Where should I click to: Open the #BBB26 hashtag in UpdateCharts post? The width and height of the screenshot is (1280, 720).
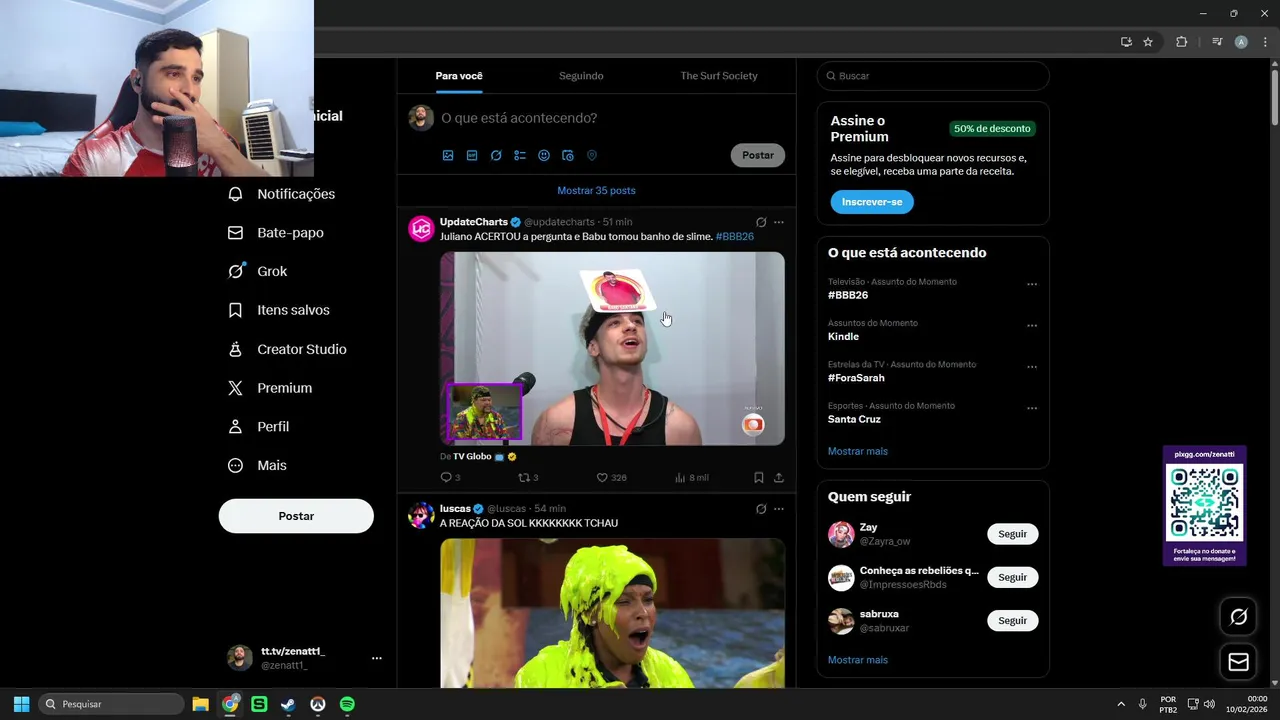735,237
